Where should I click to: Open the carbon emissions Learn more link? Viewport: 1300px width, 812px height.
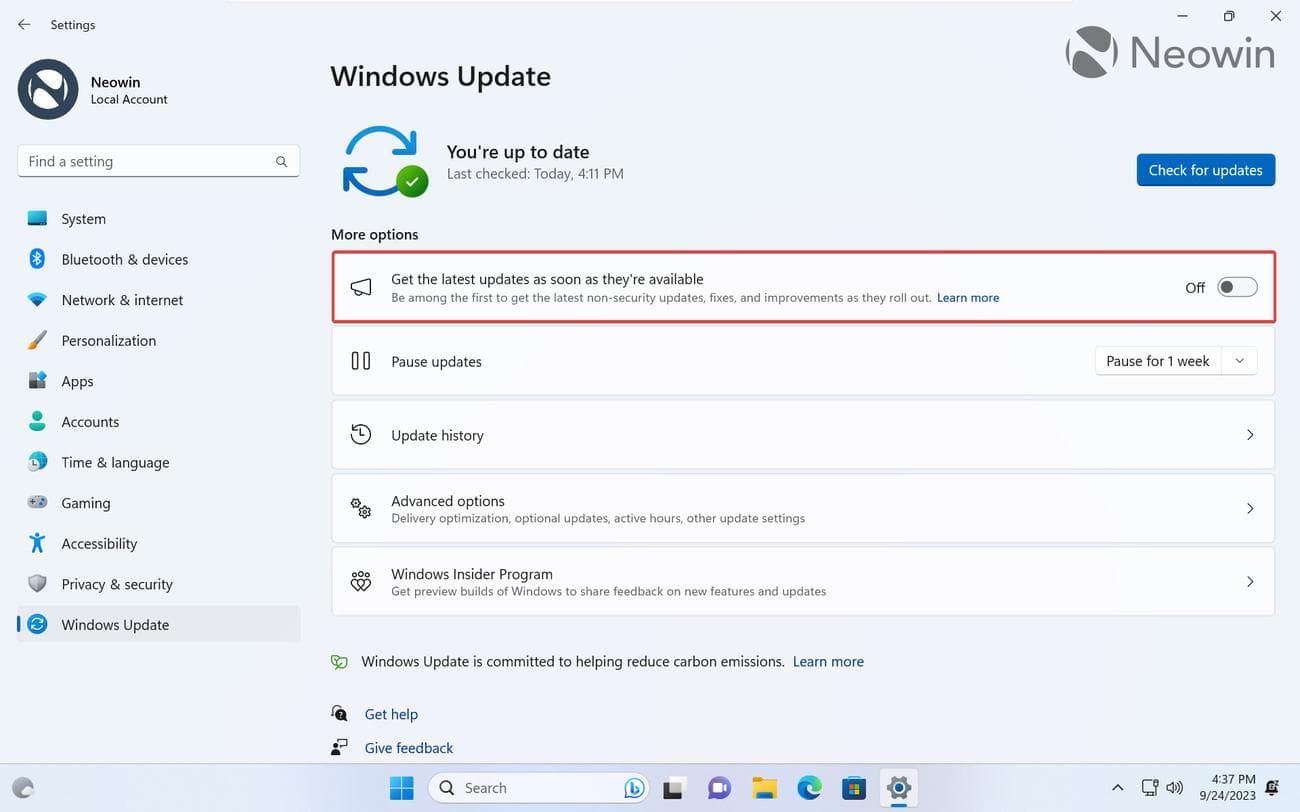828,661
